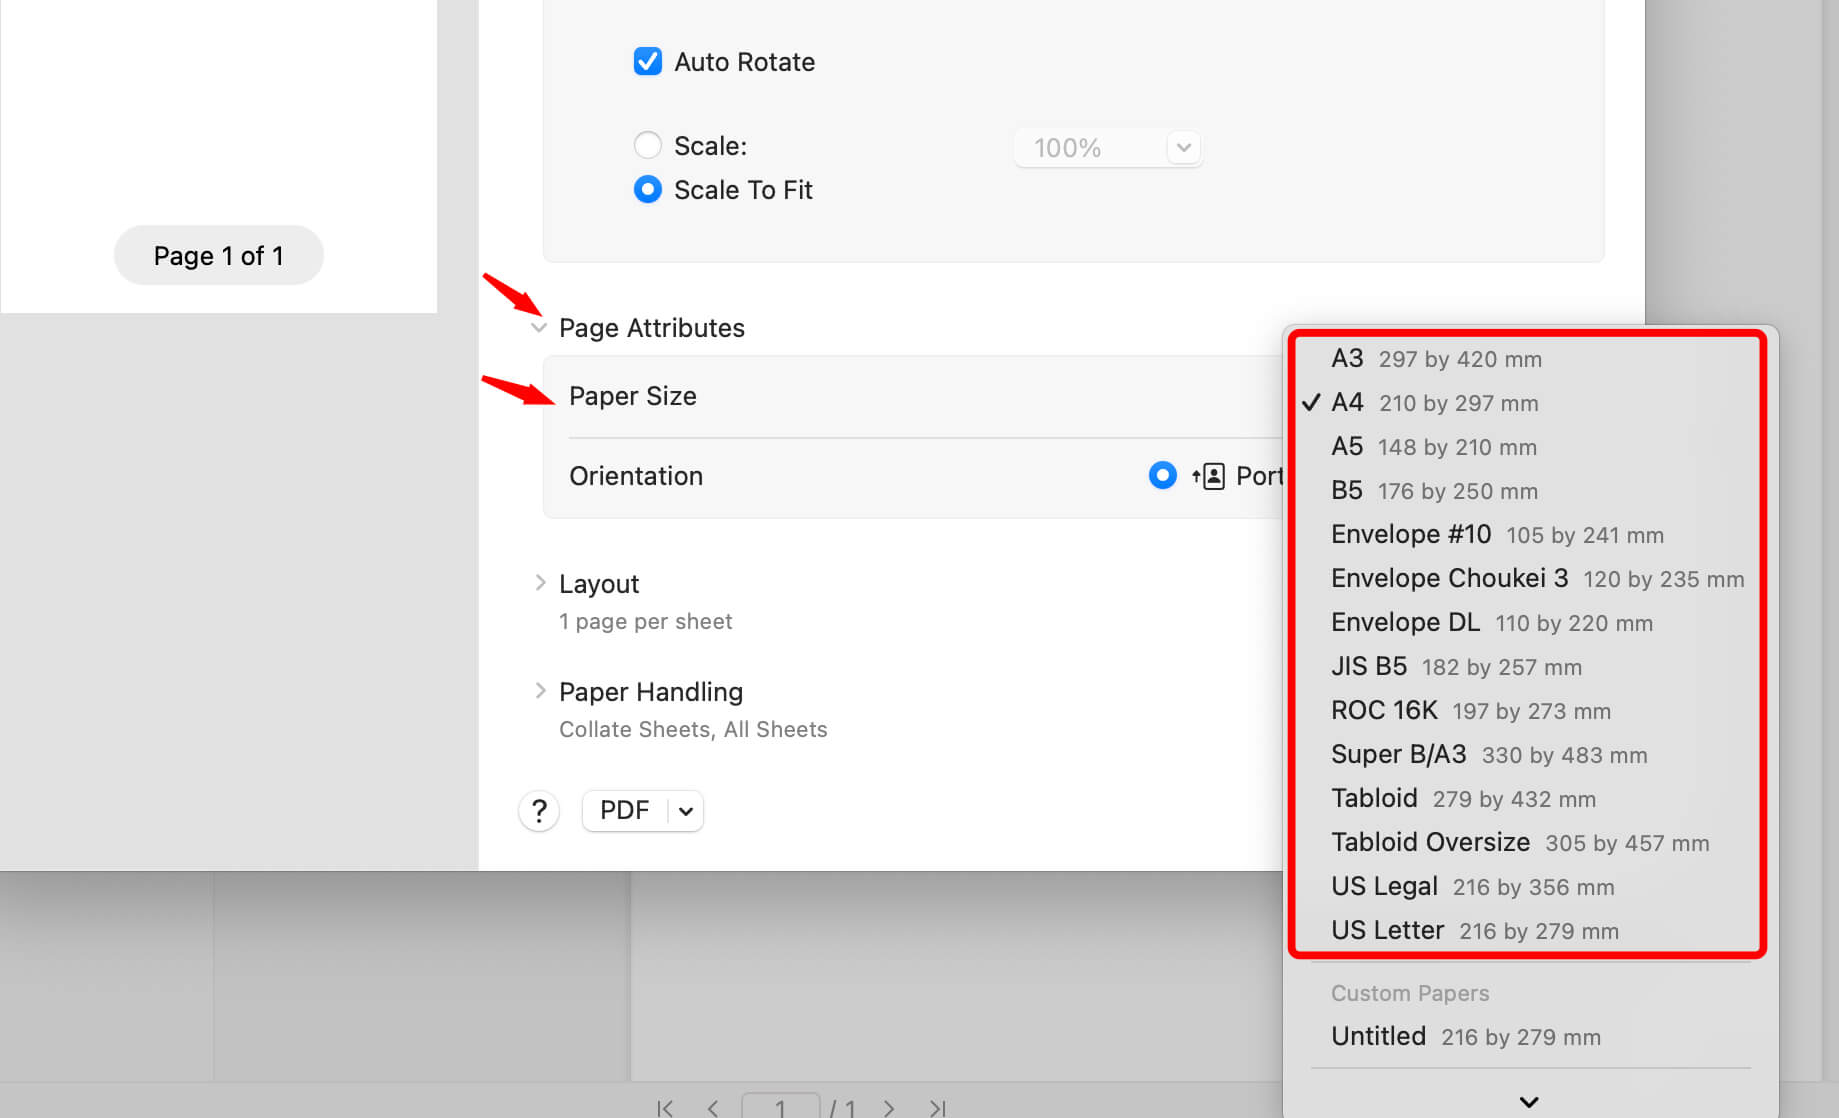Viewport: 1839px width, 1118px height.
Task: Open the help question mark button
Action: 539,811
